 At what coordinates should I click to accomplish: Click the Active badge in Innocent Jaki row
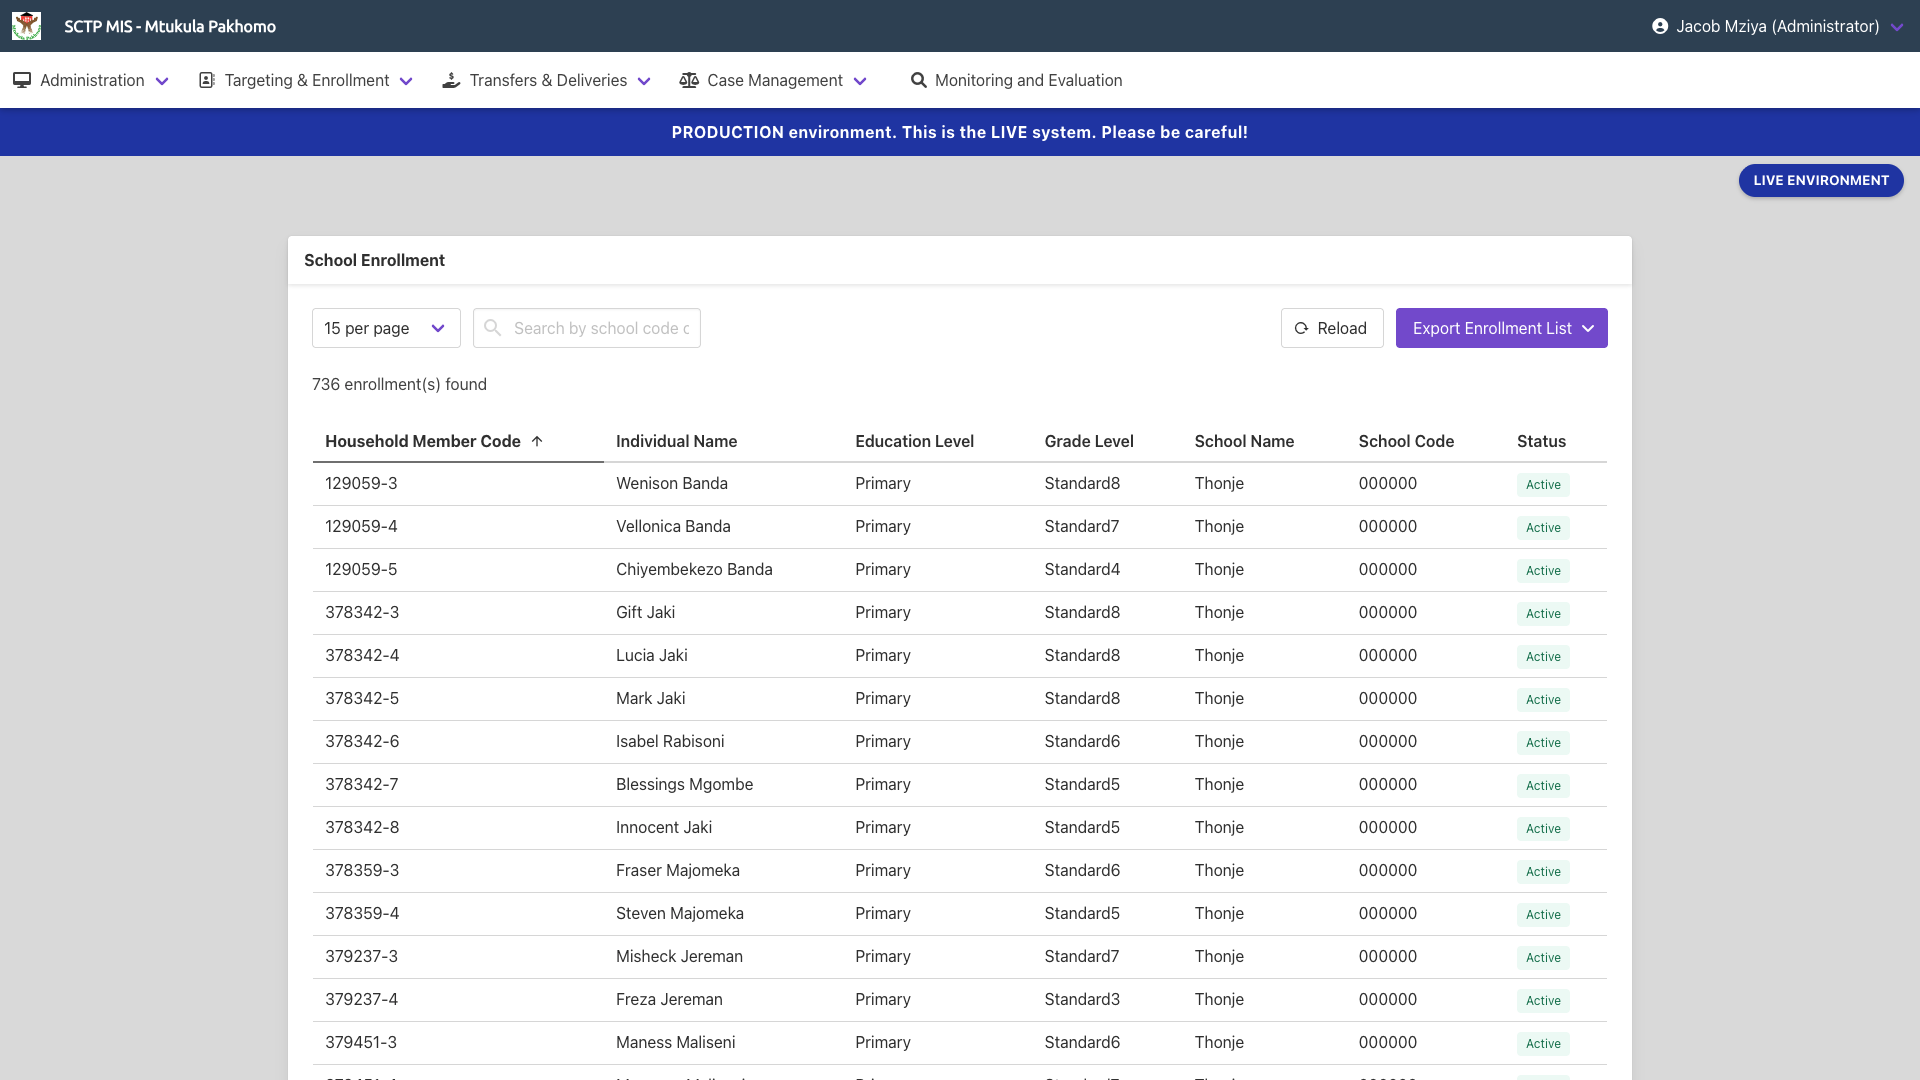pyautogui.click(x=1543, y=829)
